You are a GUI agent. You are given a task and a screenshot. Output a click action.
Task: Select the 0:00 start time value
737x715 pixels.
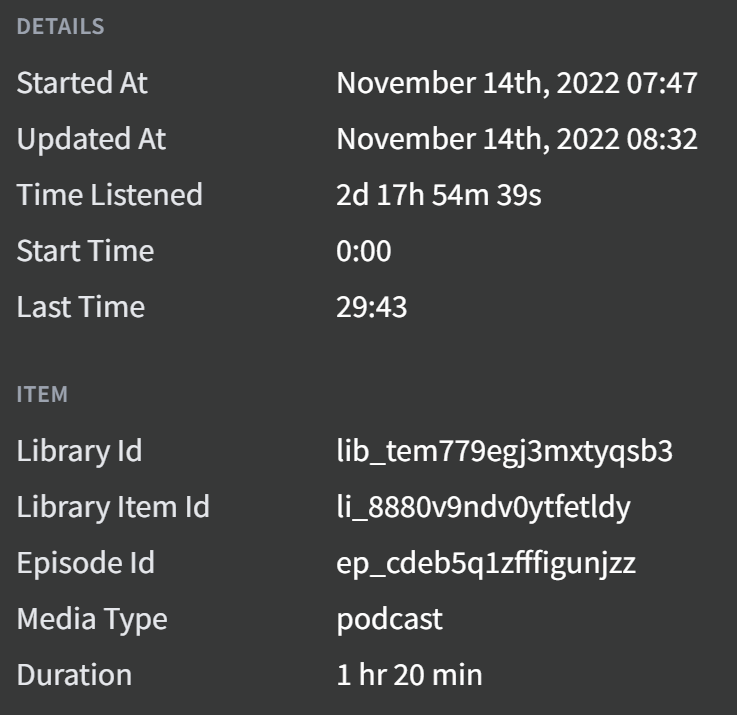tap(364, 251)
